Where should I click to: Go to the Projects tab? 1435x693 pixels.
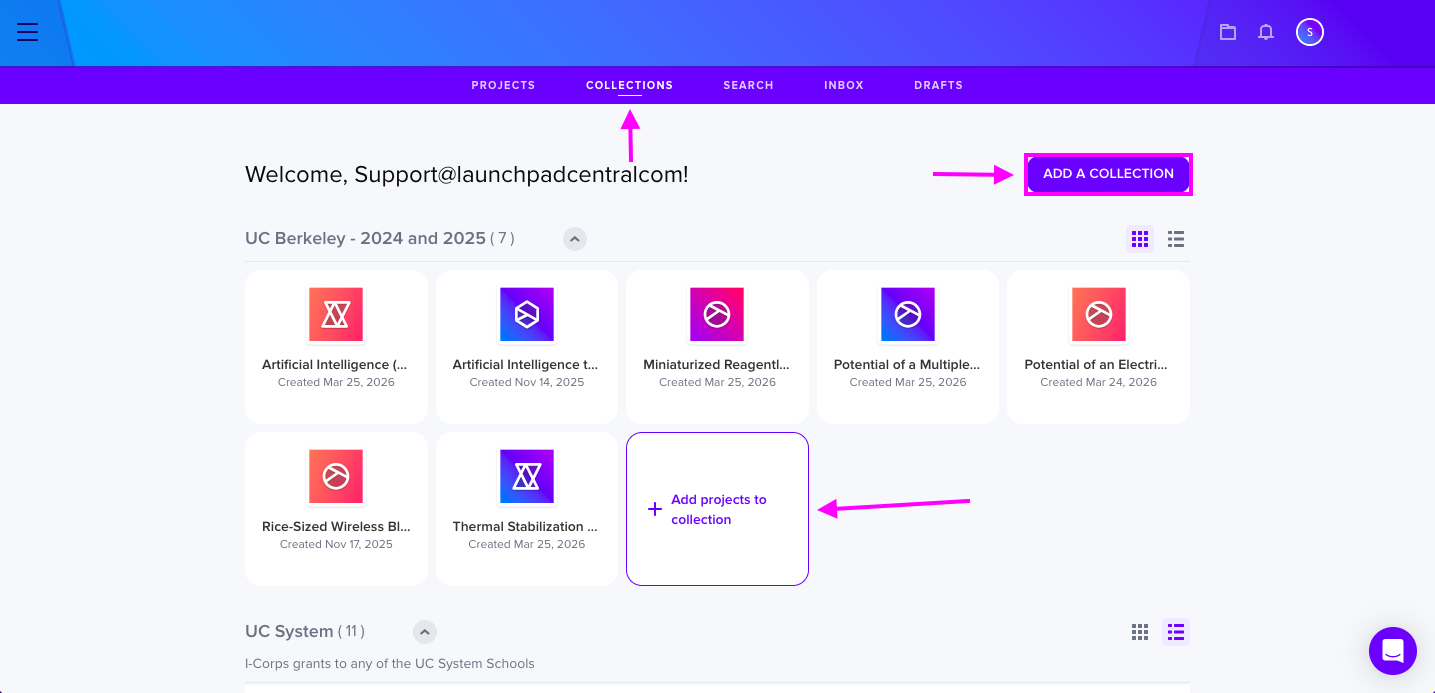(503, 85)
